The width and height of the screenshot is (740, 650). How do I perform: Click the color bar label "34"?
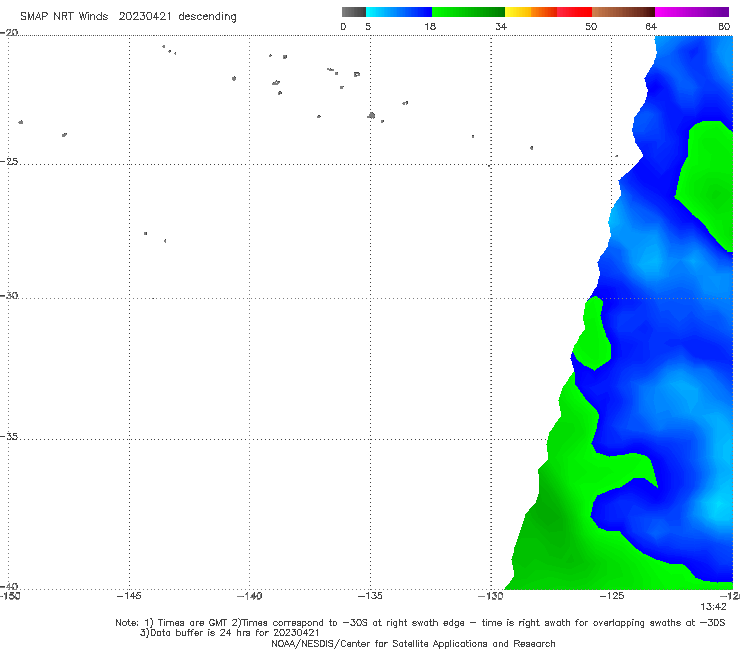(501, 26)
